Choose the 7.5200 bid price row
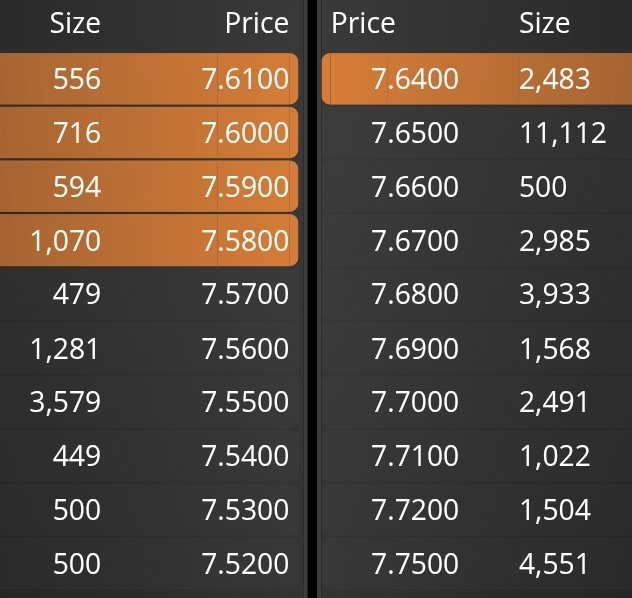The image size is (632, 598). click(x=245, y=564)
